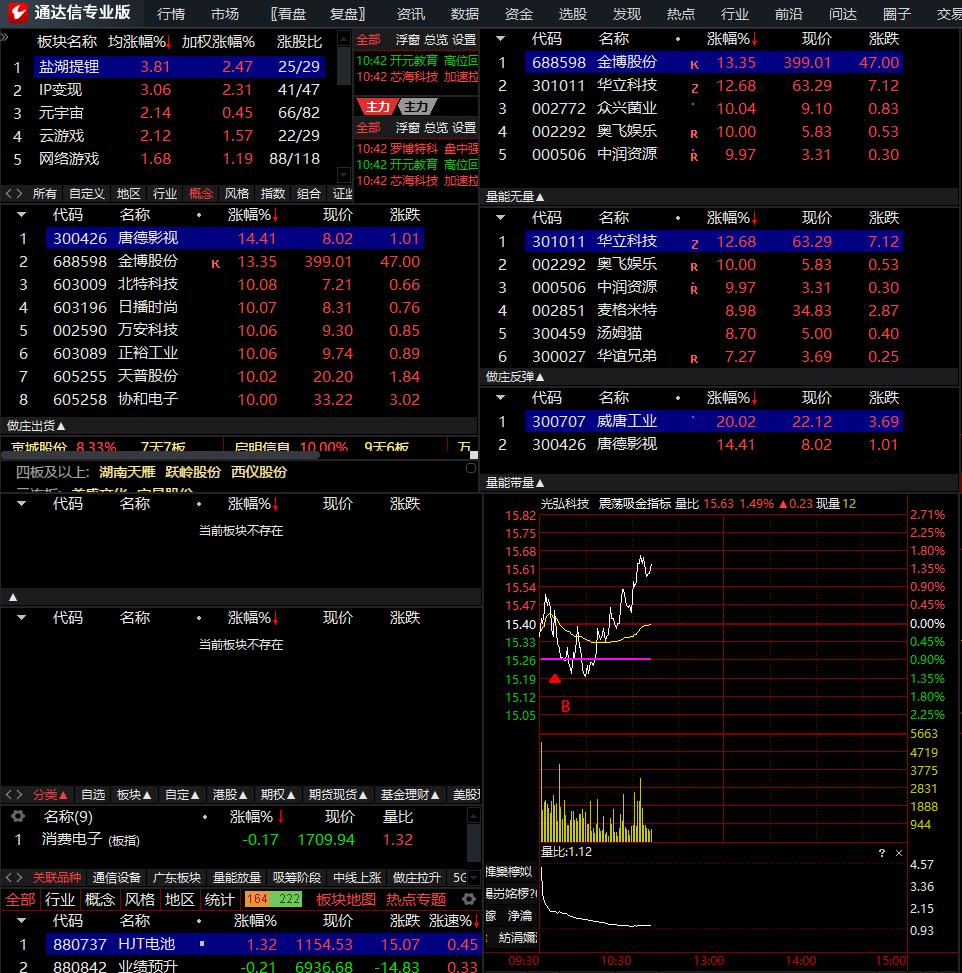
Task: Toggle sort on 均涨幅% column header
Action: [x=139, y=42]
